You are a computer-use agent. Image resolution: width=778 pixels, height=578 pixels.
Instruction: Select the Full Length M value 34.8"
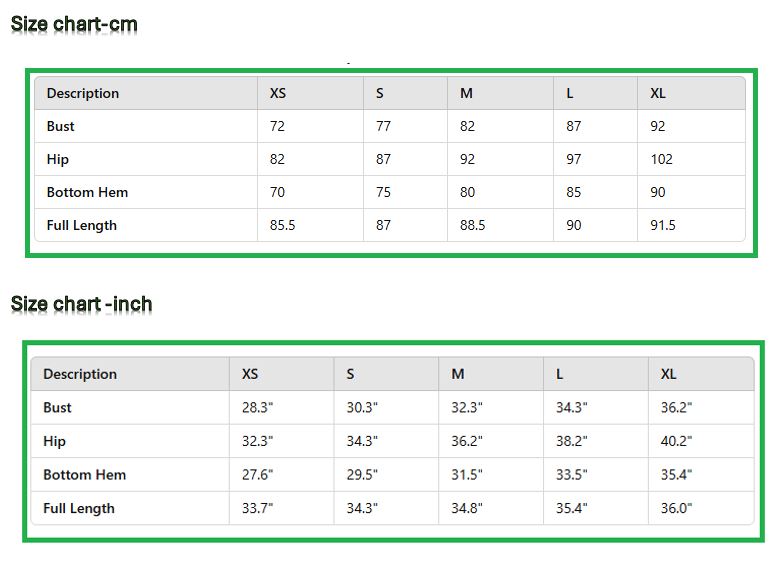(467, 509)
